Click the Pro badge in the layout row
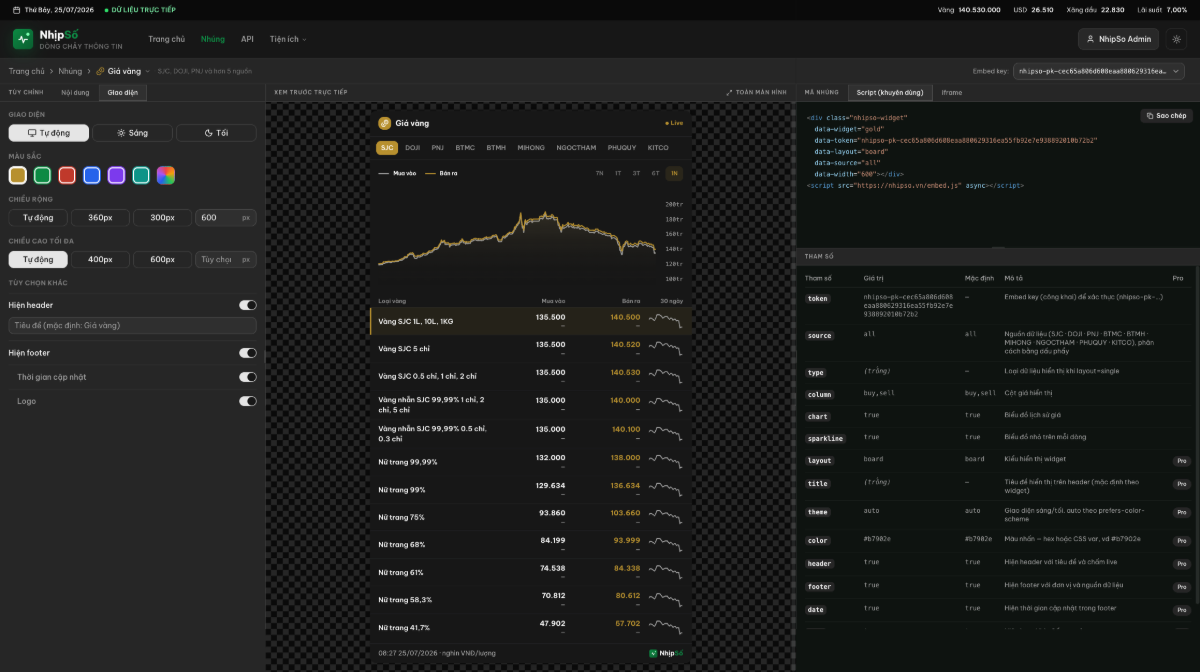1200x672 pixels. (1181, 461)
